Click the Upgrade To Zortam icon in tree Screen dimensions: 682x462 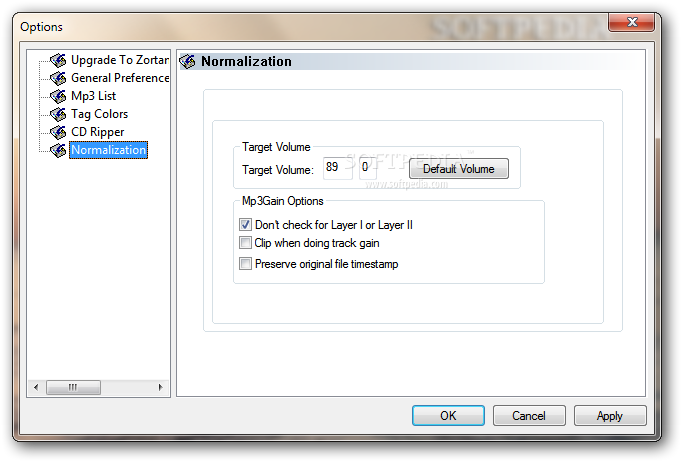pos(58,60)
